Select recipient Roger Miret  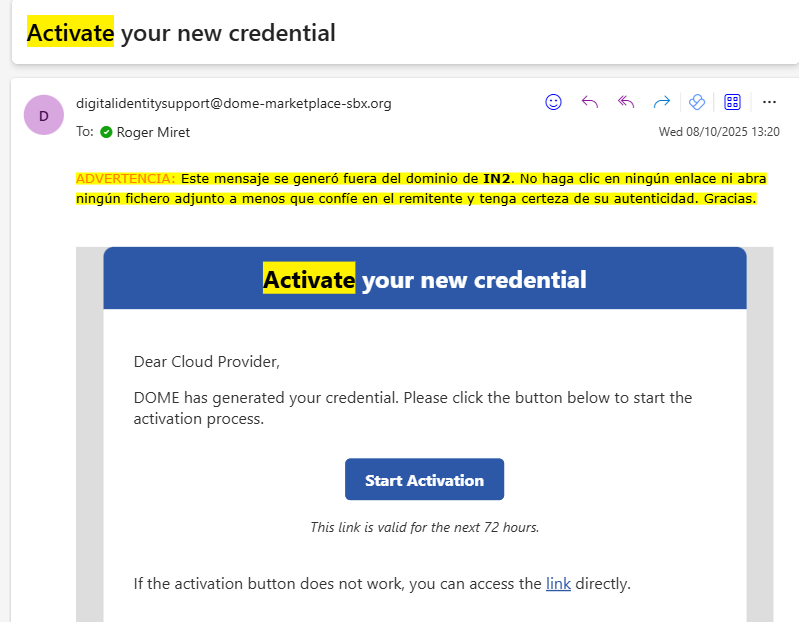tap(153, 132)
